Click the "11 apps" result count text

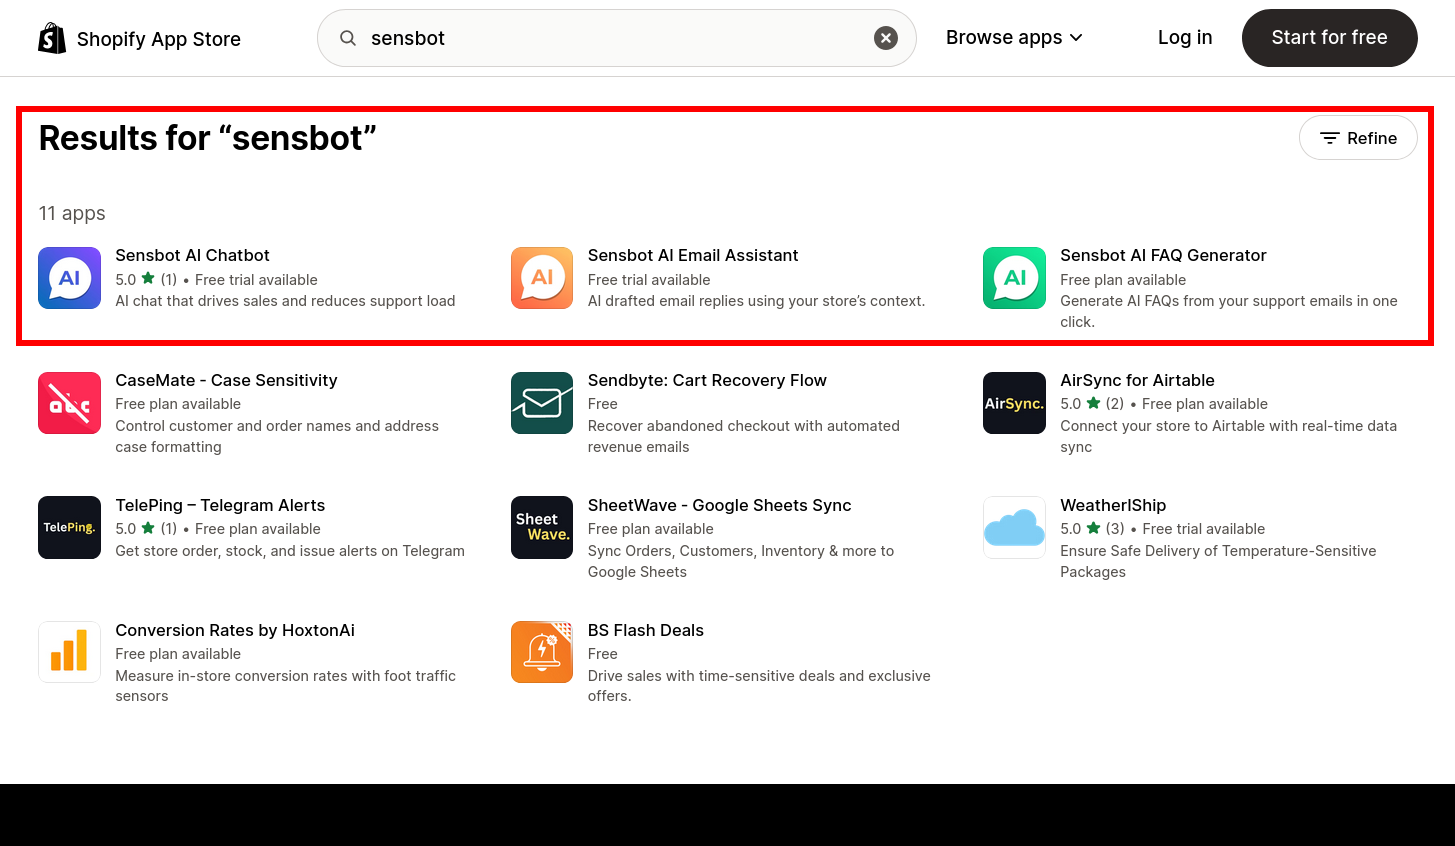(x=72, y=213)
